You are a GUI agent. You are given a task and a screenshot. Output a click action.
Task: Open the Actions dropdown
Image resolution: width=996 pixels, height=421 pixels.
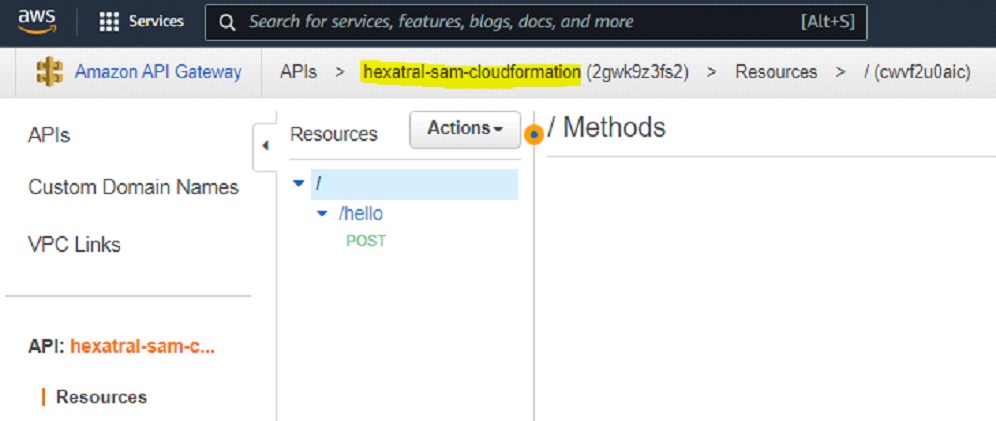pos(465,129)
